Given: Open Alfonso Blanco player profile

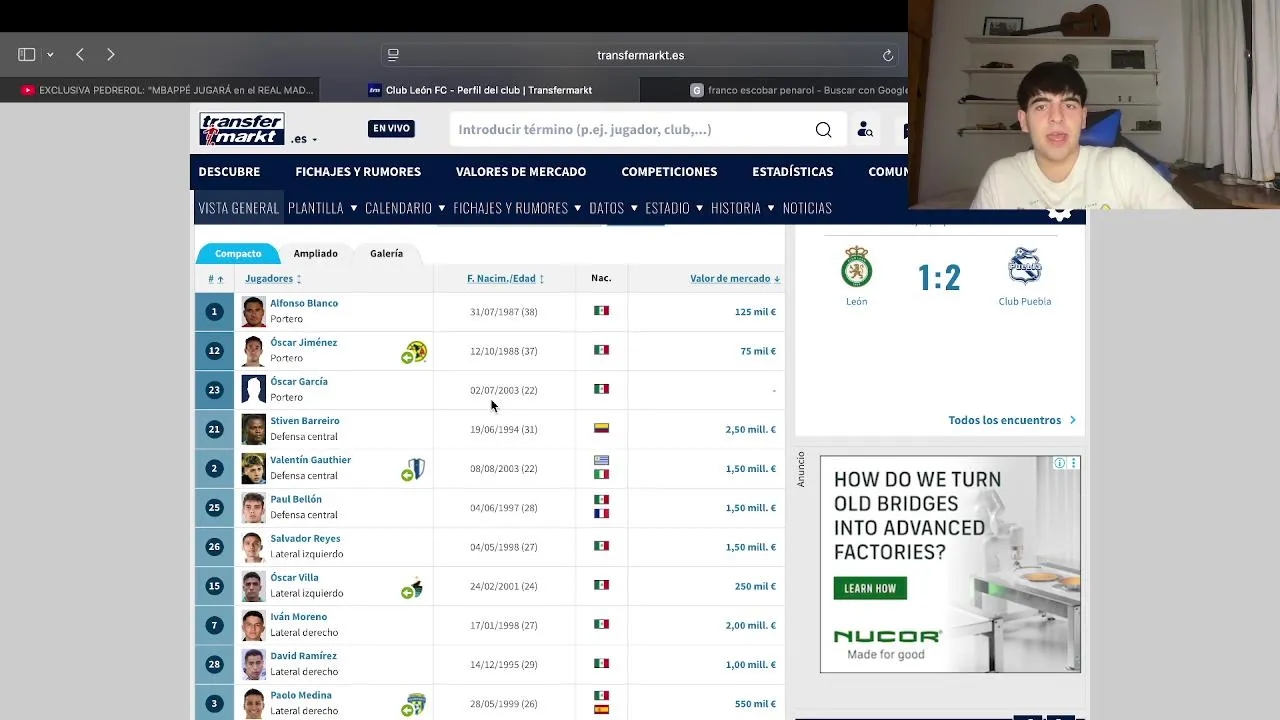Looking at the screenshot, I should (x=304, y=303).
